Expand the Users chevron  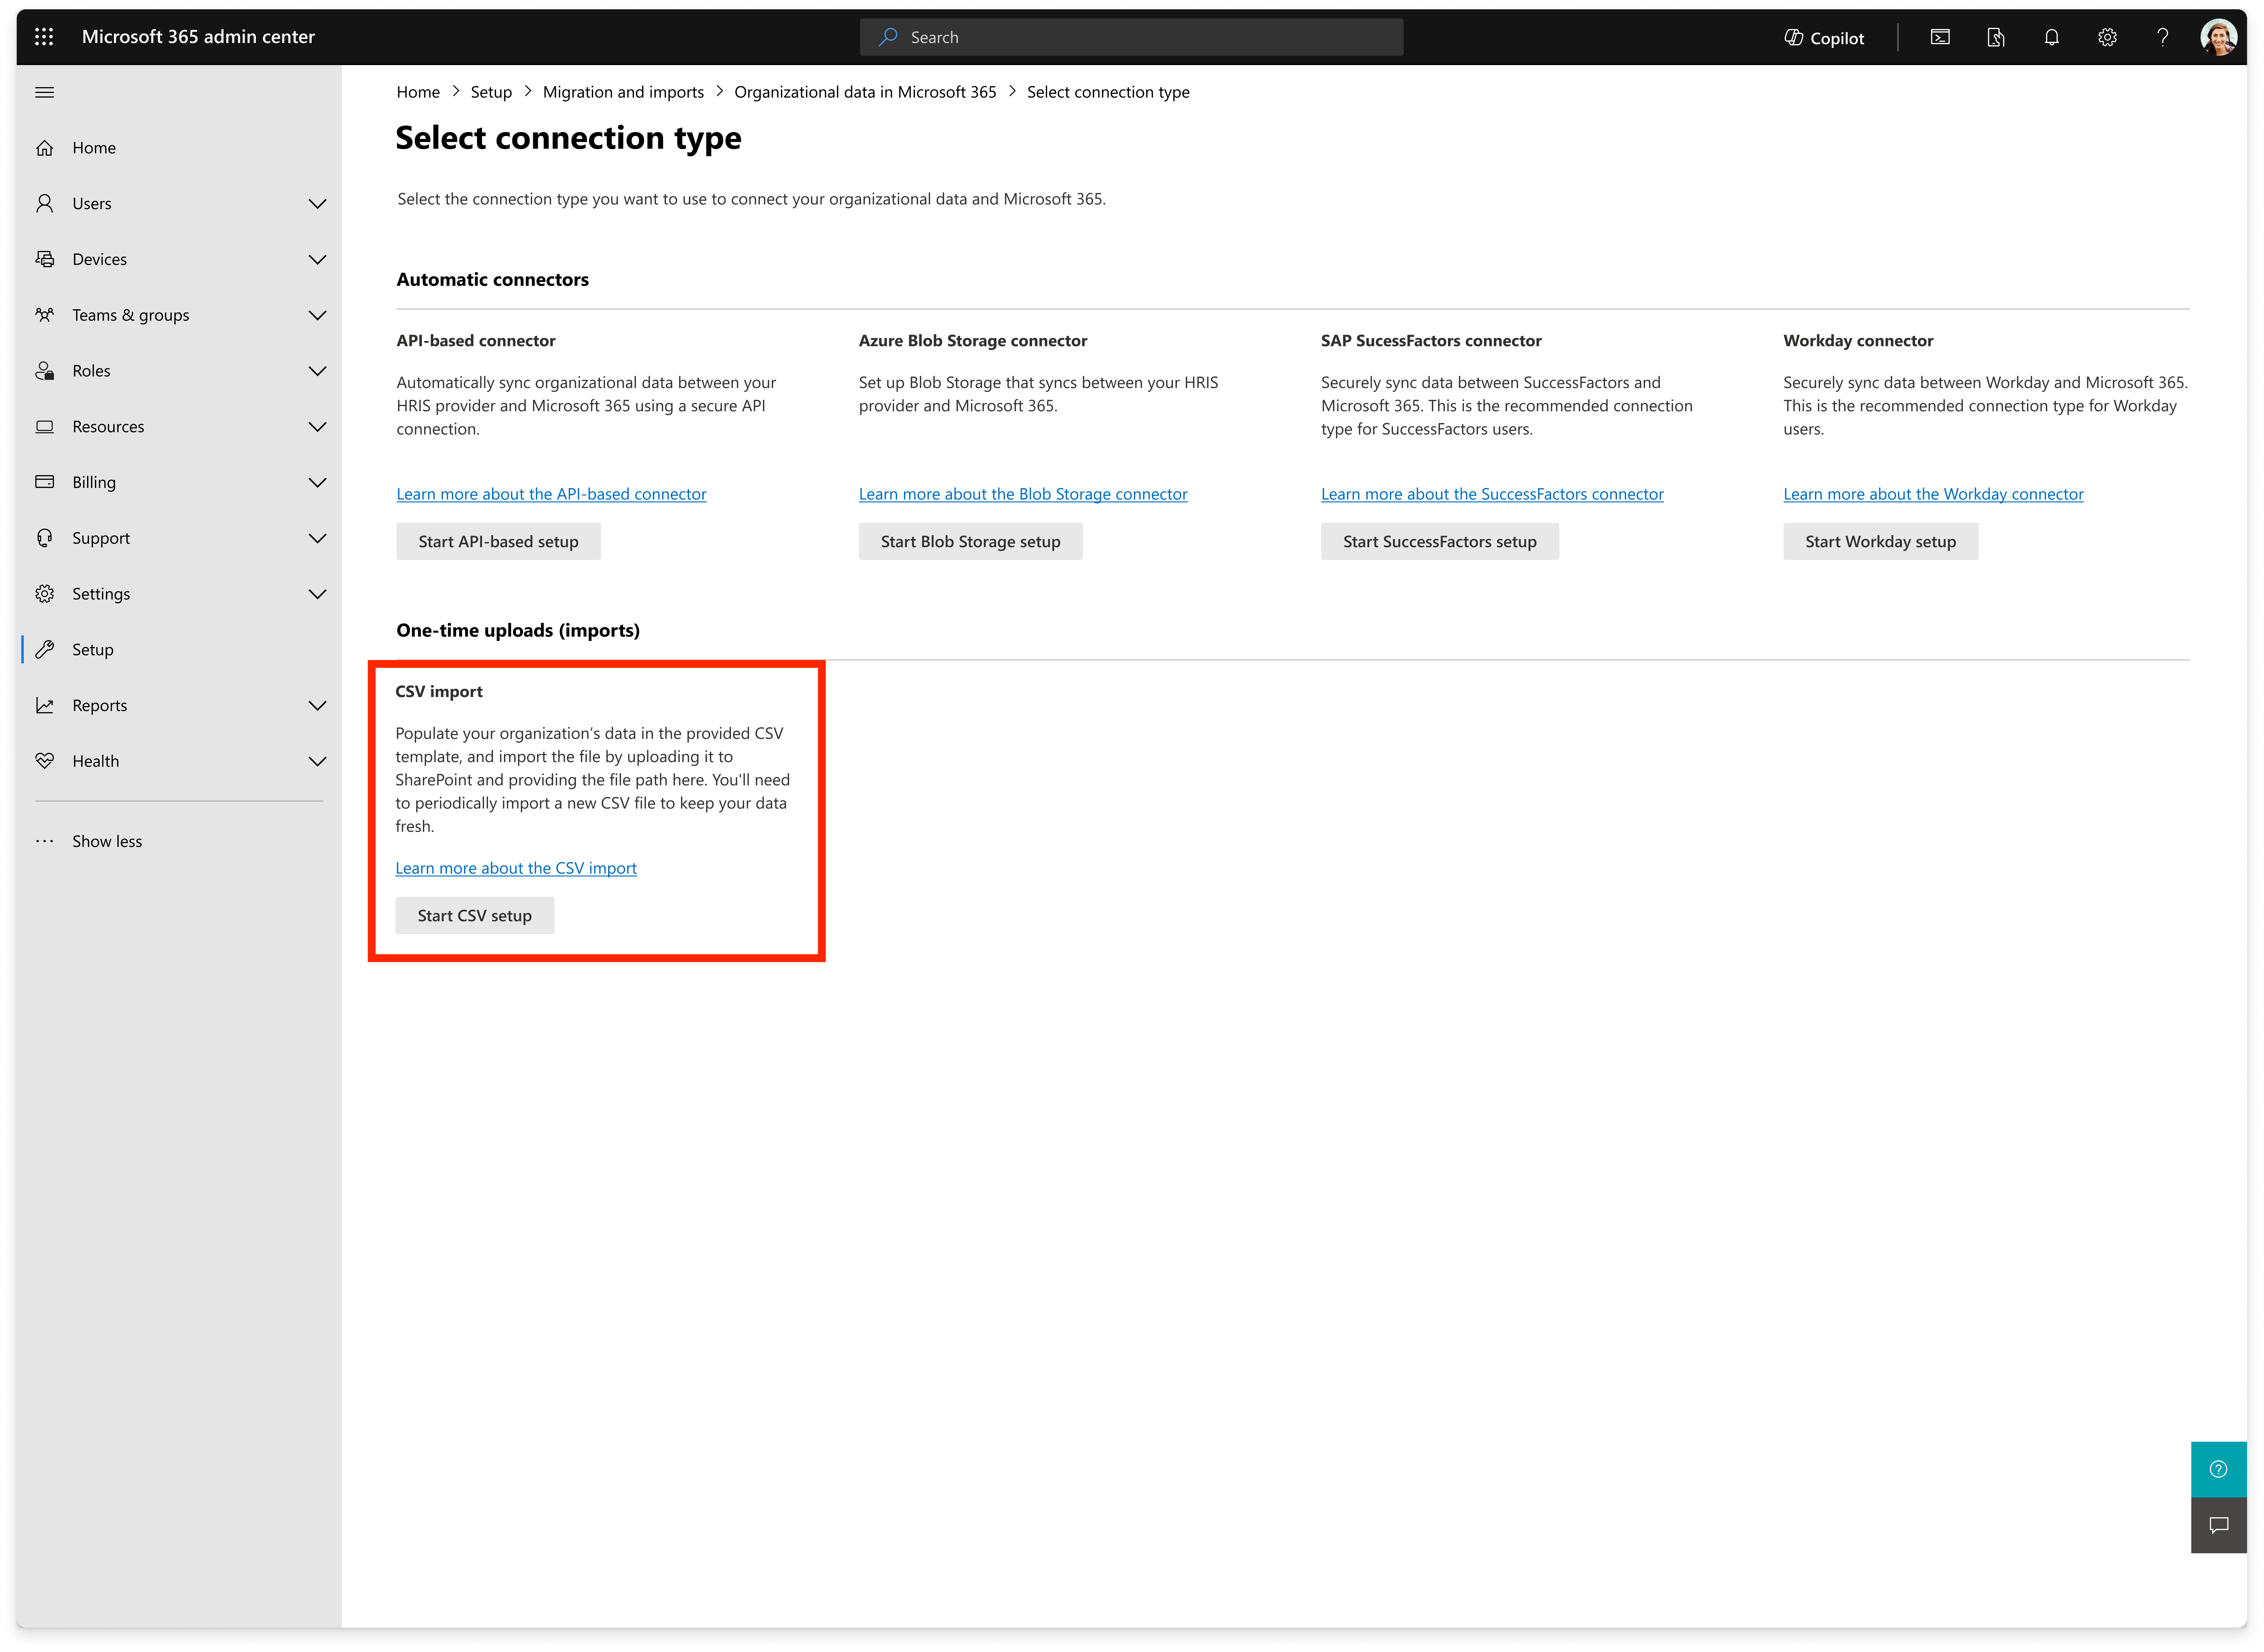317,204
